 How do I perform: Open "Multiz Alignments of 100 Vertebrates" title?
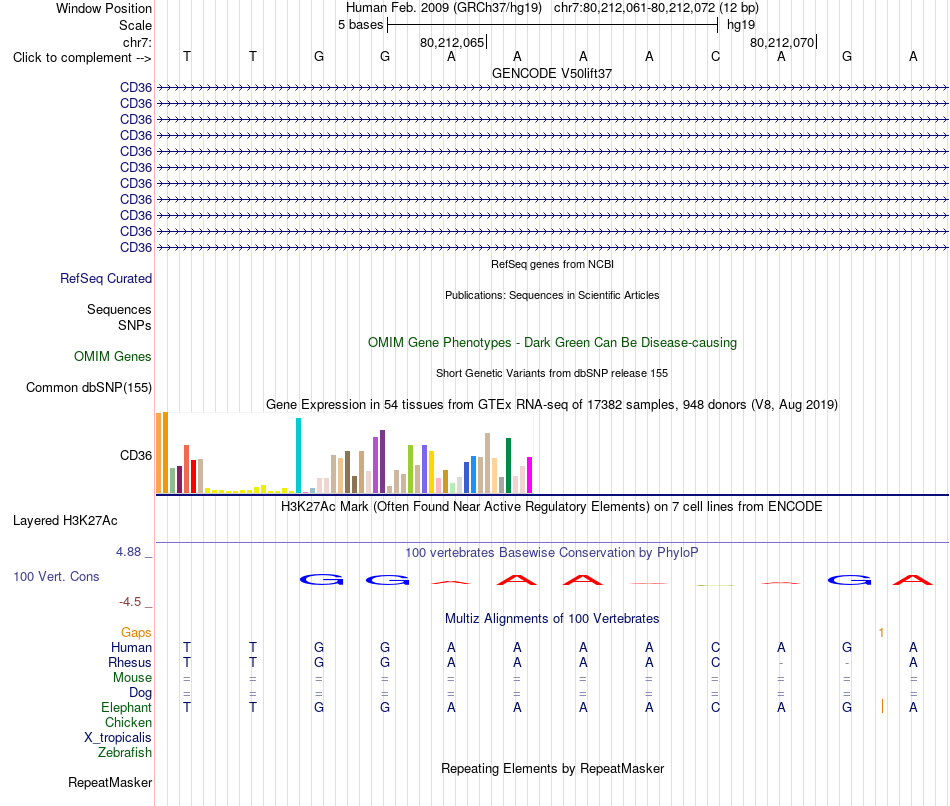tap(552, 619)
